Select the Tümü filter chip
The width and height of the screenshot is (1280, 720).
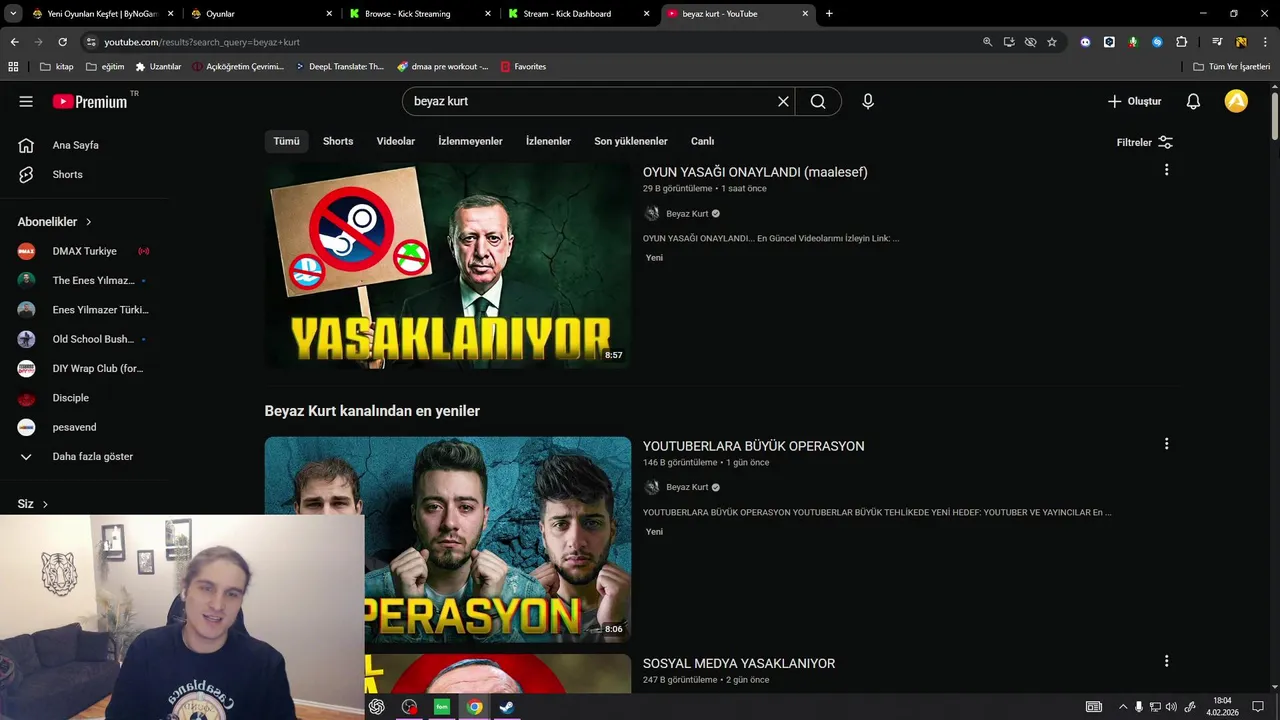(x=286, y=141)
